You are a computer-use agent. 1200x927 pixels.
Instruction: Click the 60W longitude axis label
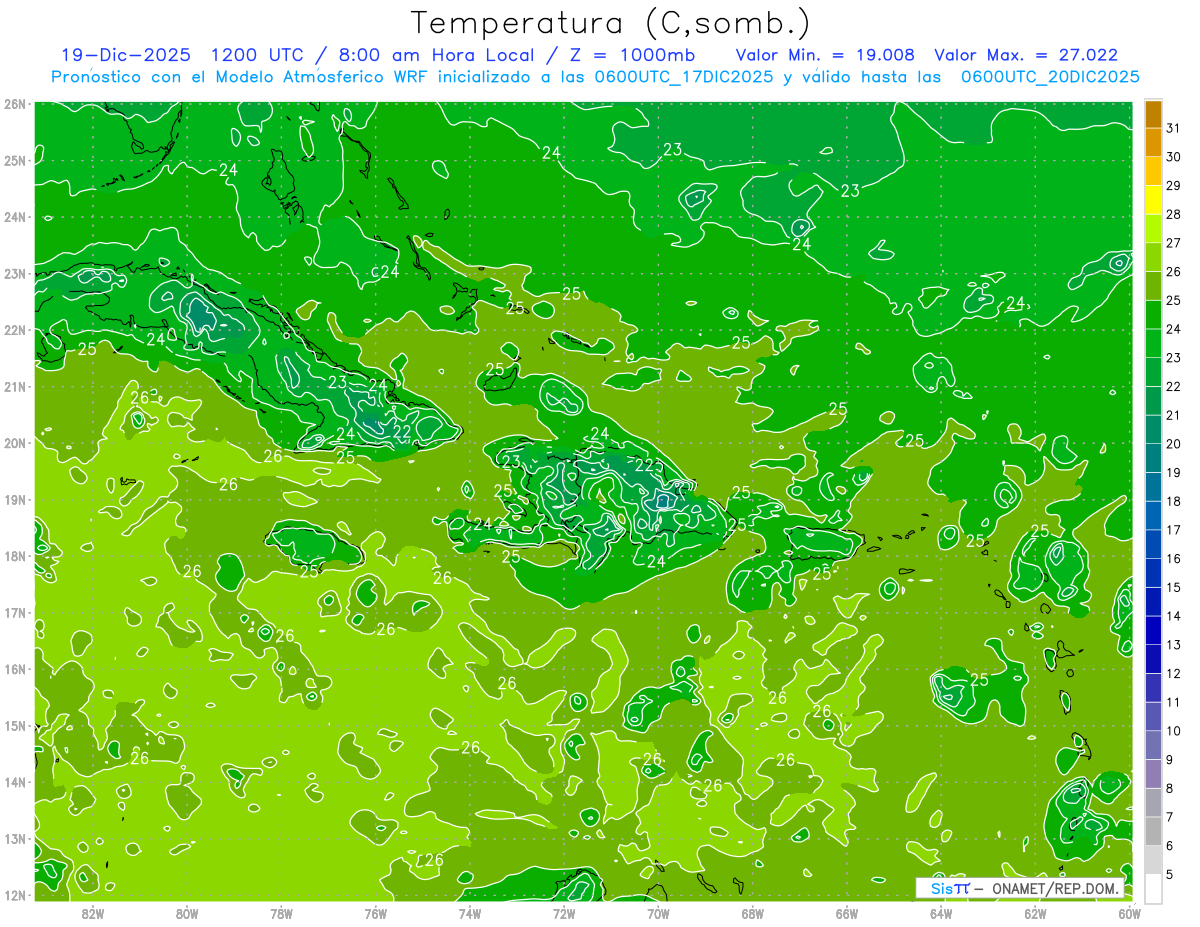click(1129, 913)
